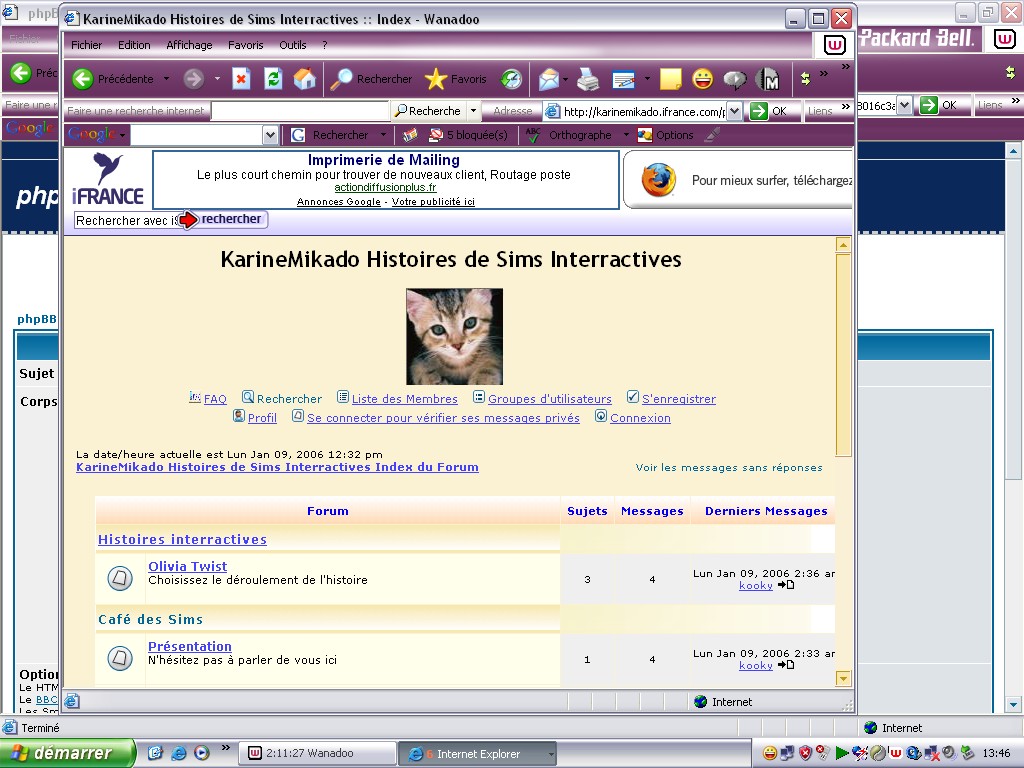Toggle the popup blocker '5 bloquée(s)'

(x=468, y=135)
